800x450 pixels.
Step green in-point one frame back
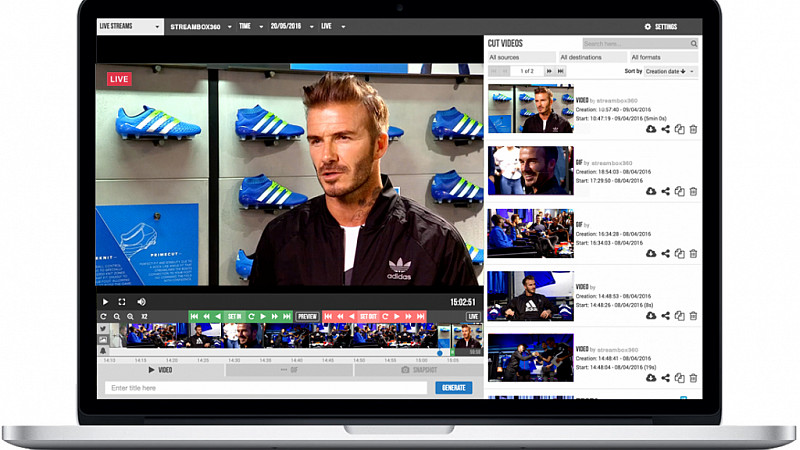point(218,317)
